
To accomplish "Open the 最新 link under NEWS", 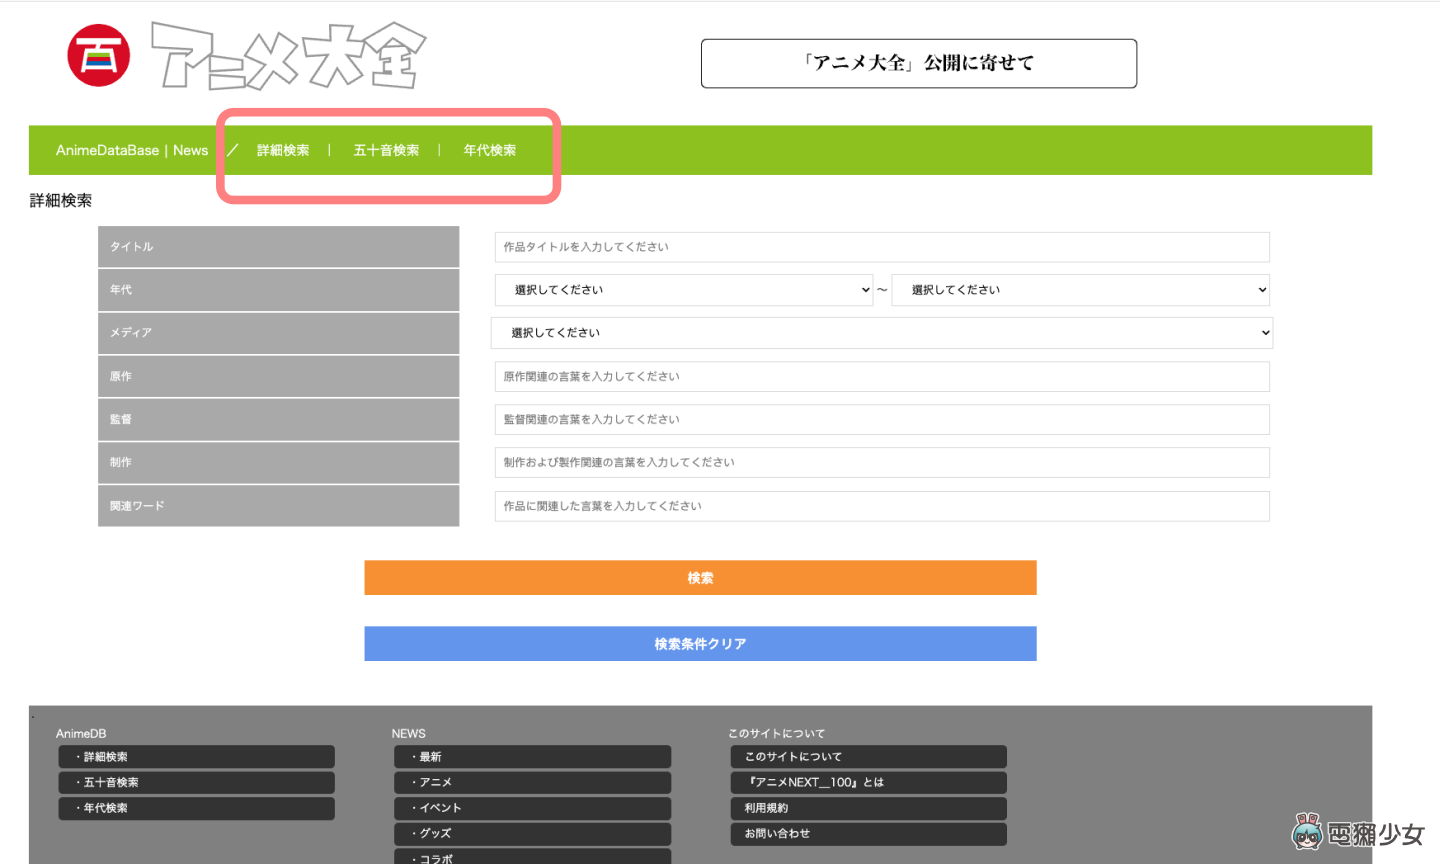I will click(532, 756).
